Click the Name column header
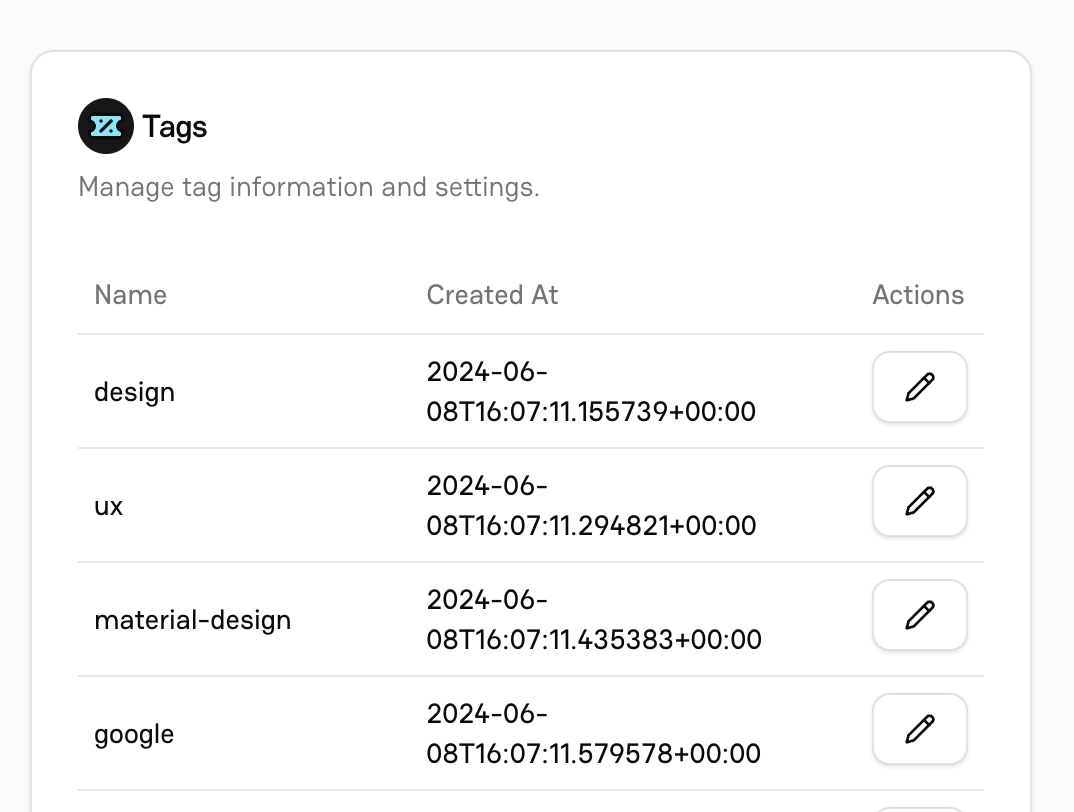The height and width of the screenshot is (812, 1074). [x=130, y=295]
